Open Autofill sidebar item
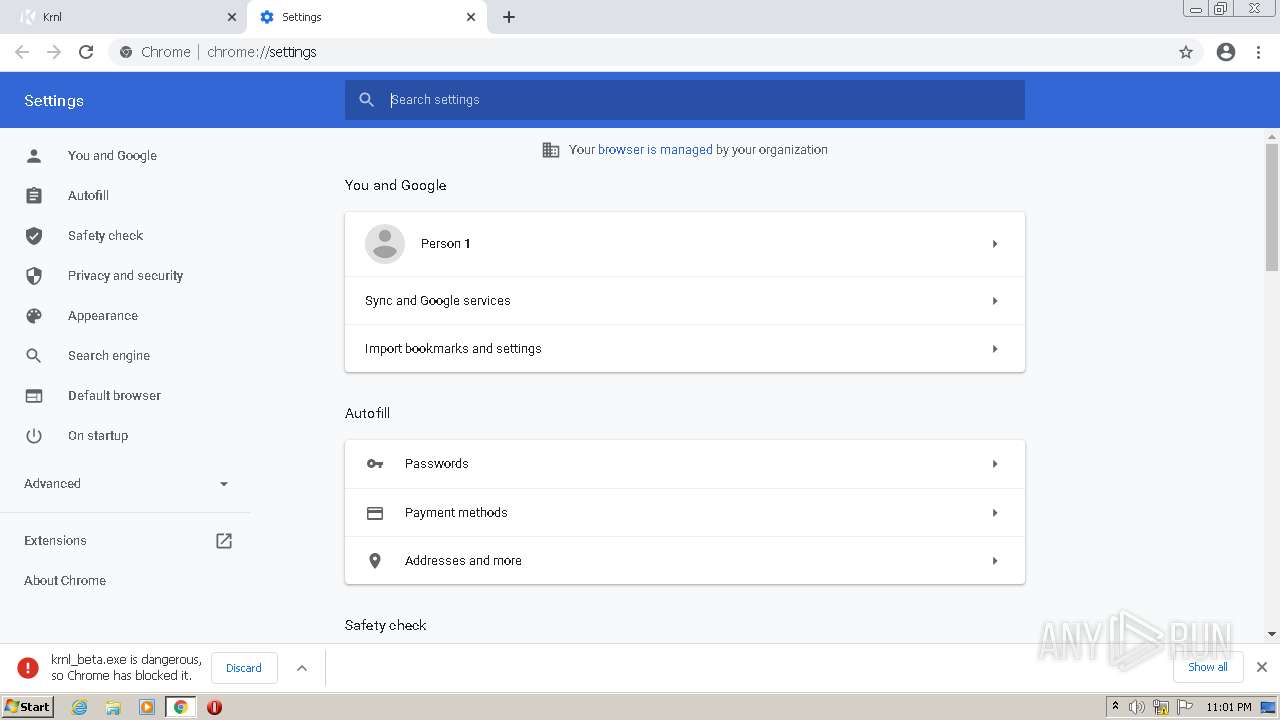This screenshot has height=720, width=1280. click(88, 196)
